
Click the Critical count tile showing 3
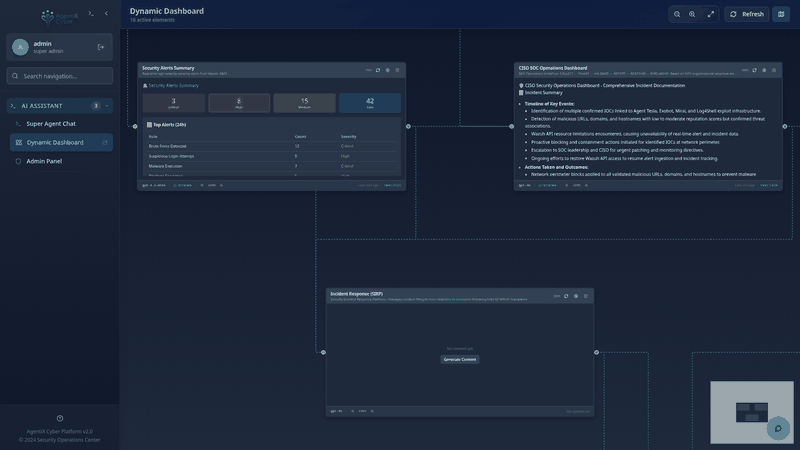173,103
